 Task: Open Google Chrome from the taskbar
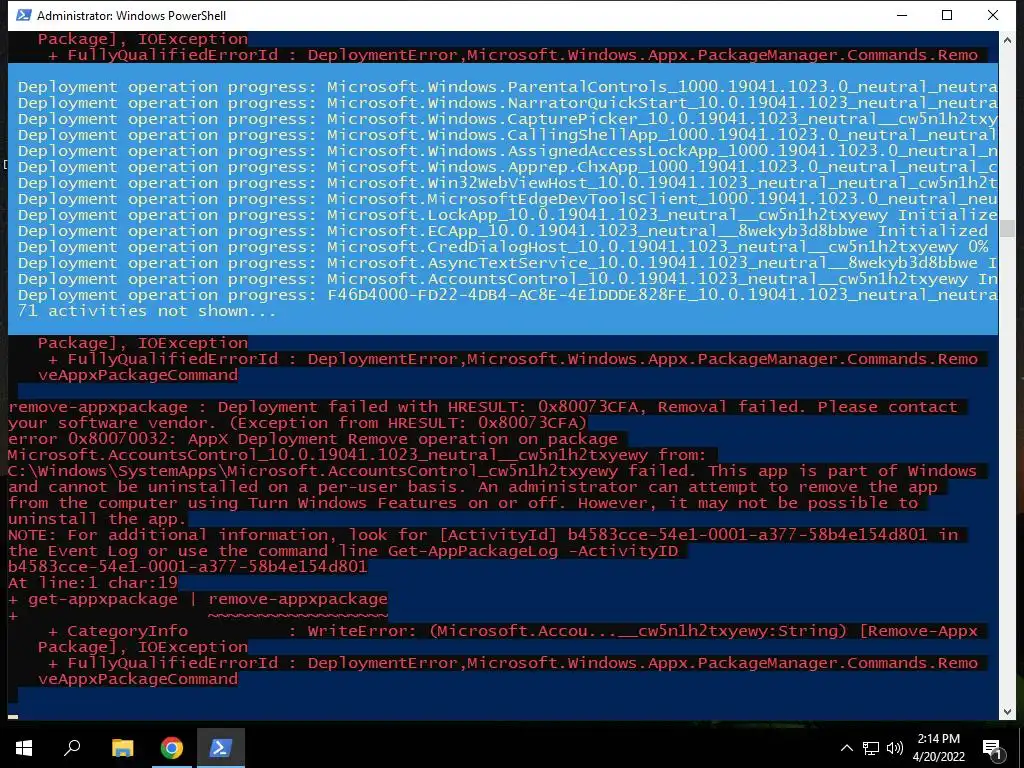click(172, 748)
